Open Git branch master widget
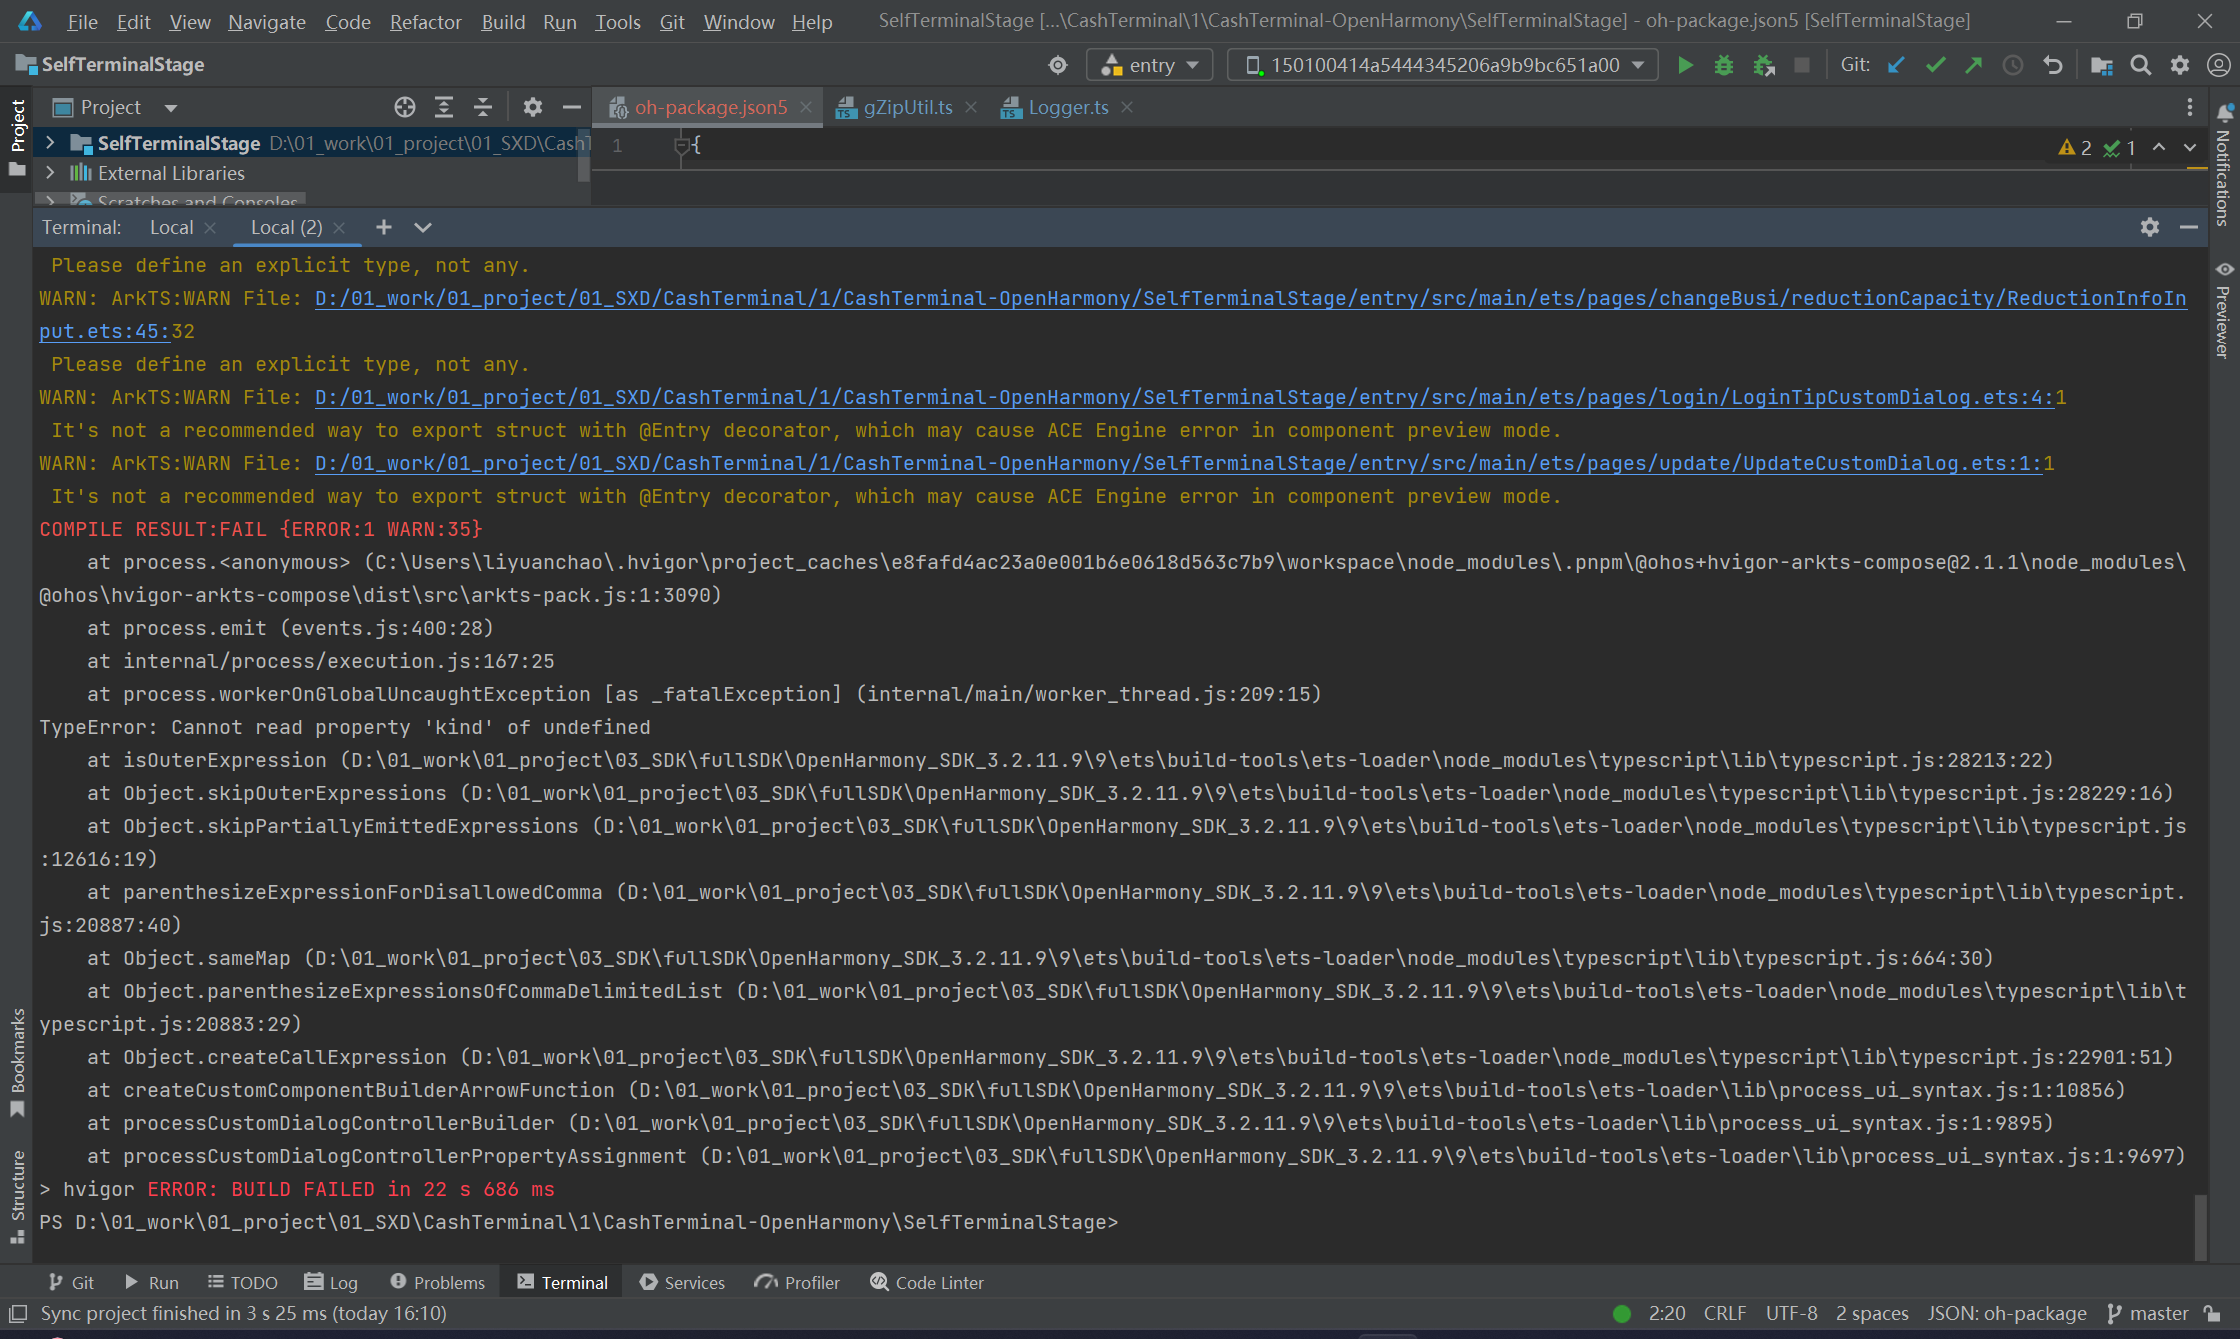2240x1339 pixels. [x=2147, y=1313]
